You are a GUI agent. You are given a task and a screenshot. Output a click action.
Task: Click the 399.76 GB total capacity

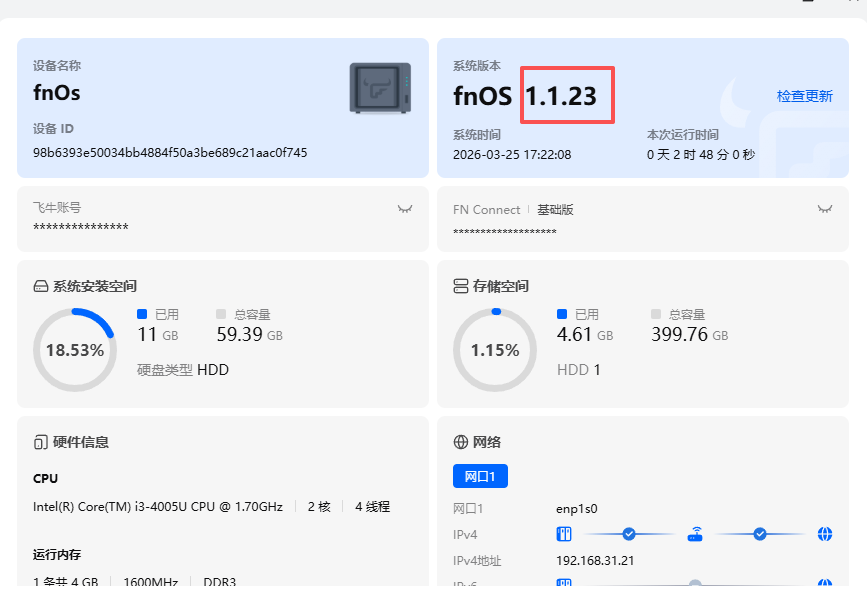(690, 335)
